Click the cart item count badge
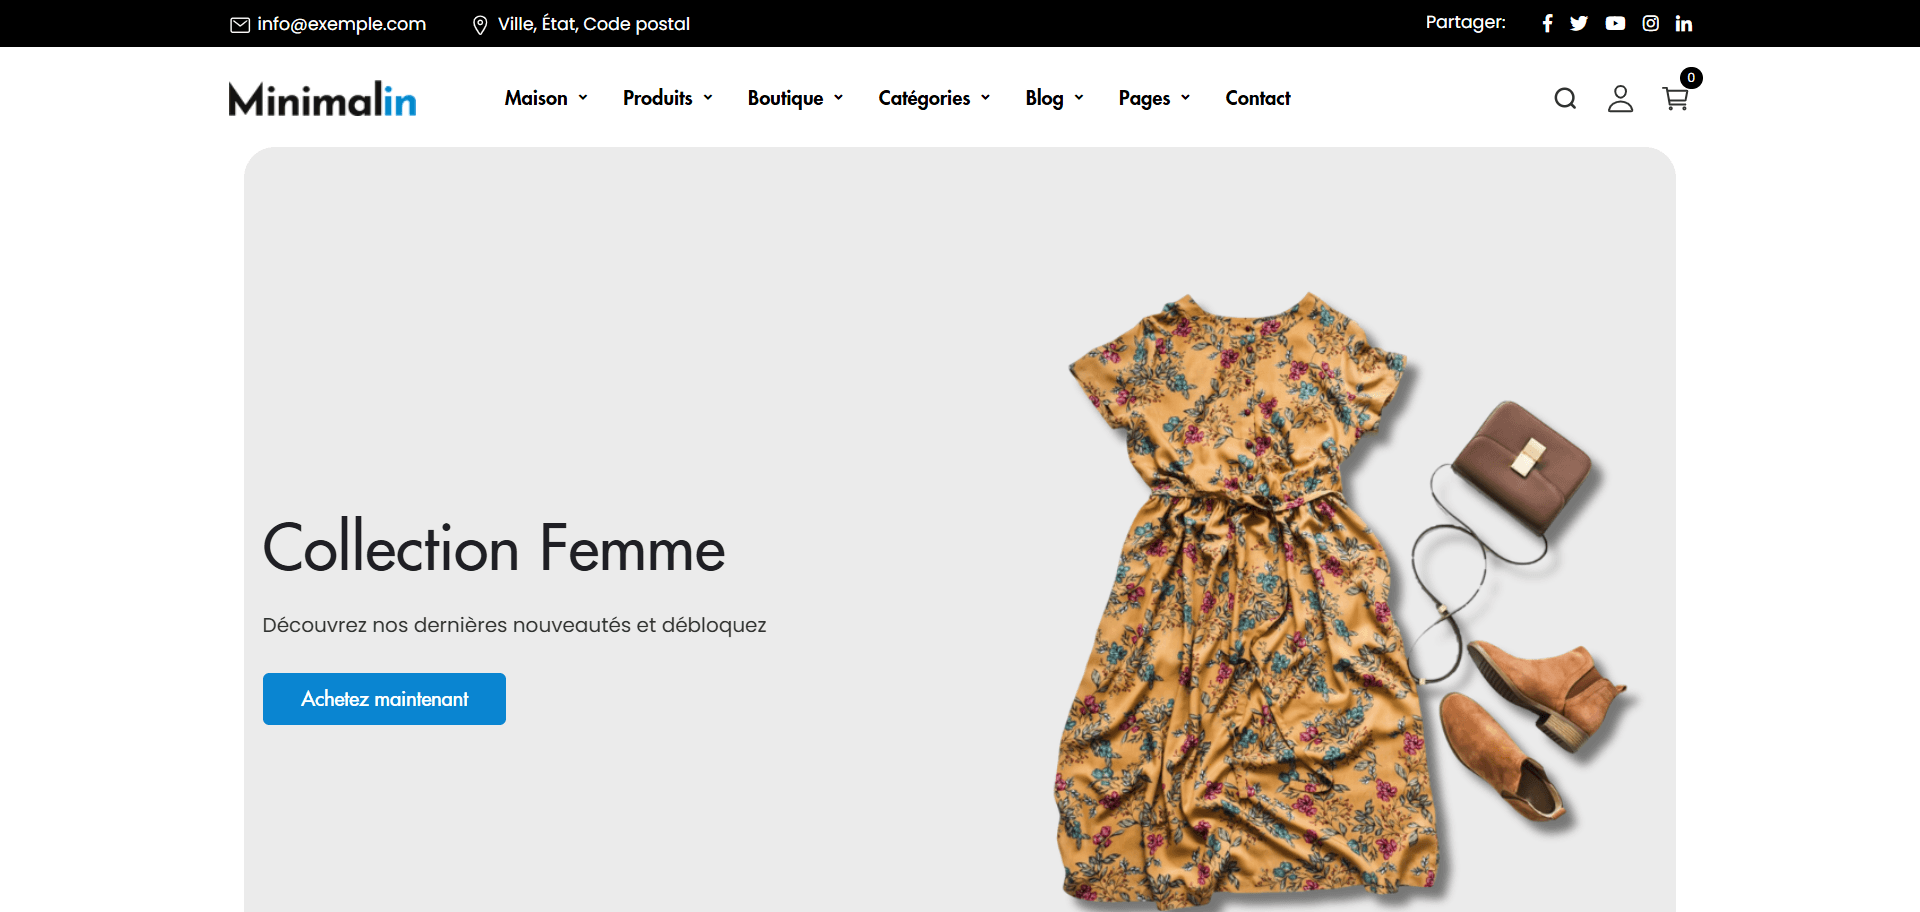This screenshot has width=1920, height=912. coord(1691,77)
